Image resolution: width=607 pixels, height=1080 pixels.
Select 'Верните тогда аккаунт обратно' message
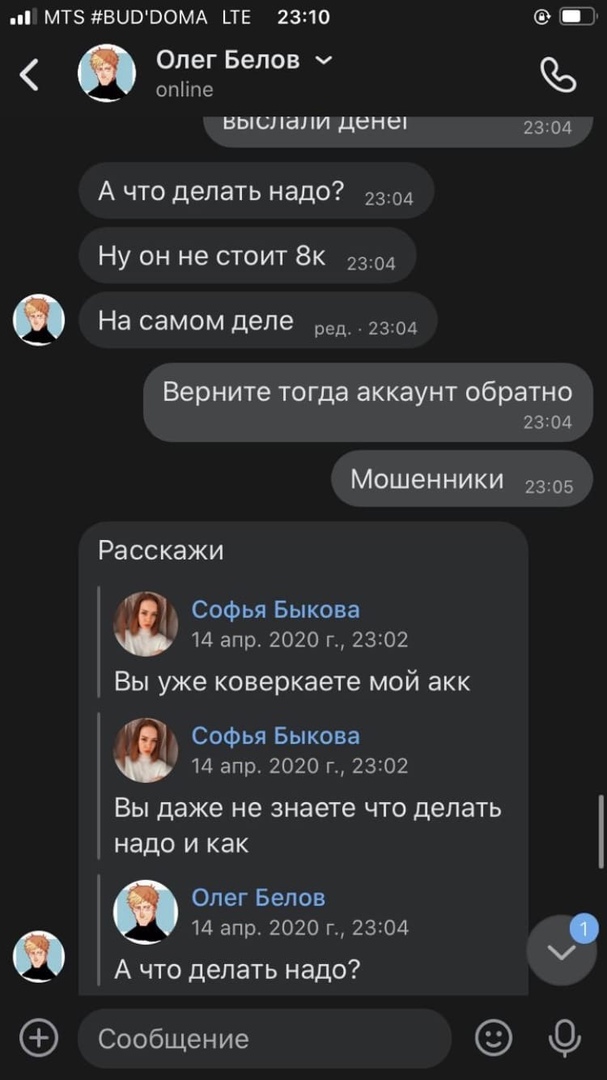click(368, 402)
